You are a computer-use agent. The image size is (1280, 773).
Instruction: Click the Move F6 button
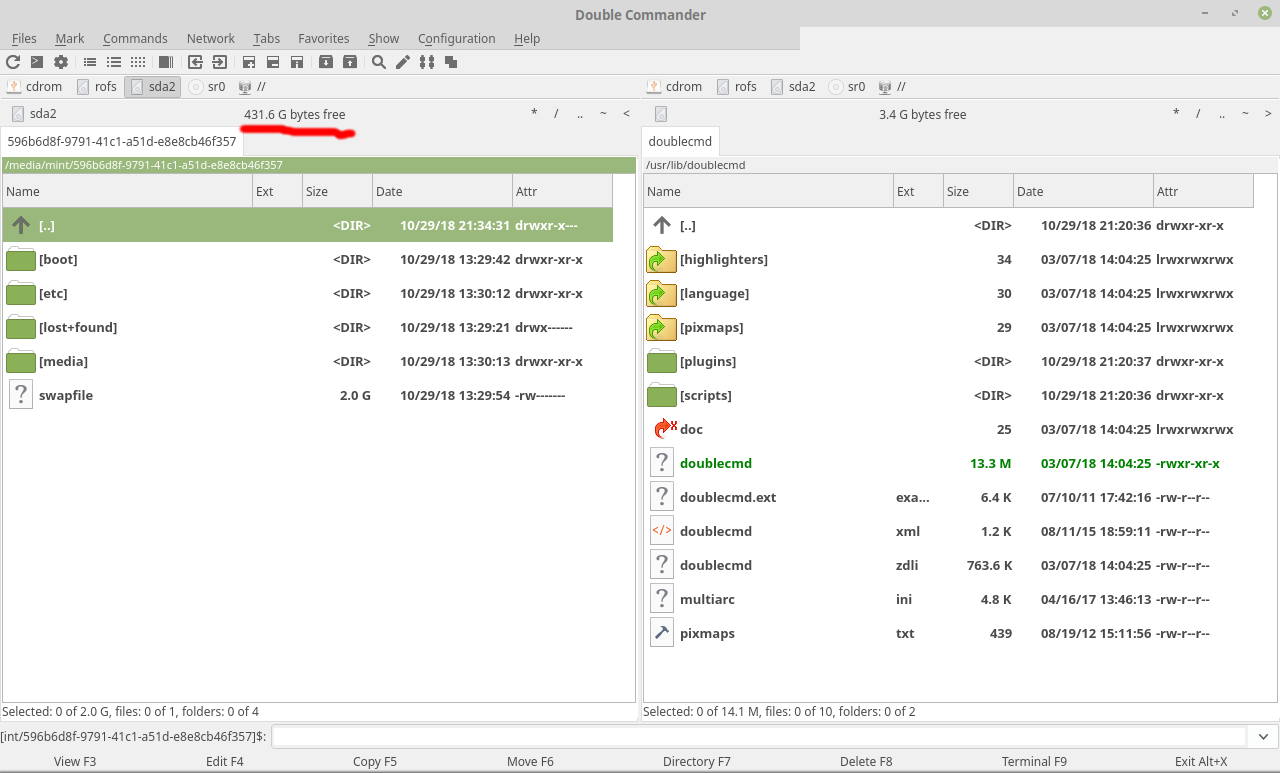(x=530, y=761)
